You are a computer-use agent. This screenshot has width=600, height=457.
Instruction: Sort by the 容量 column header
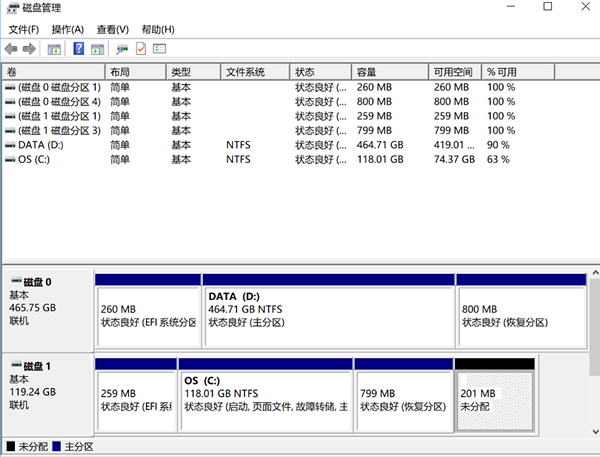pos(388,72)
